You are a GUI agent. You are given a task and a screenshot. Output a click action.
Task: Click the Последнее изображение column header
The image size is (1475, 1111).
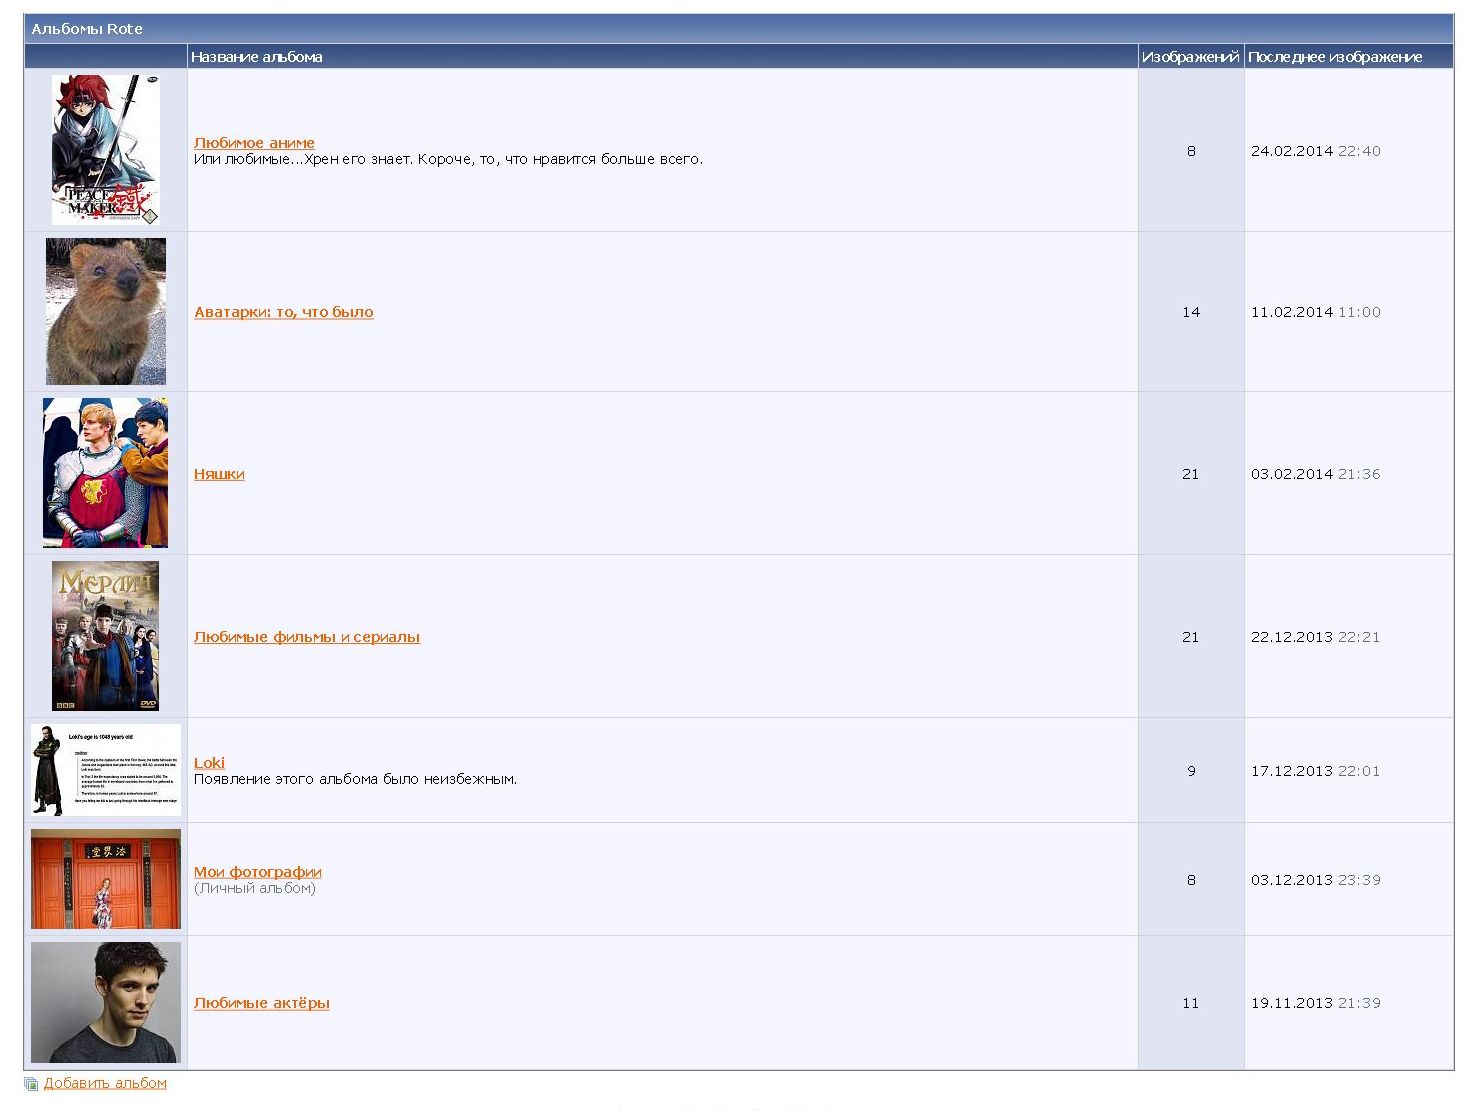tap(1335, 57)
